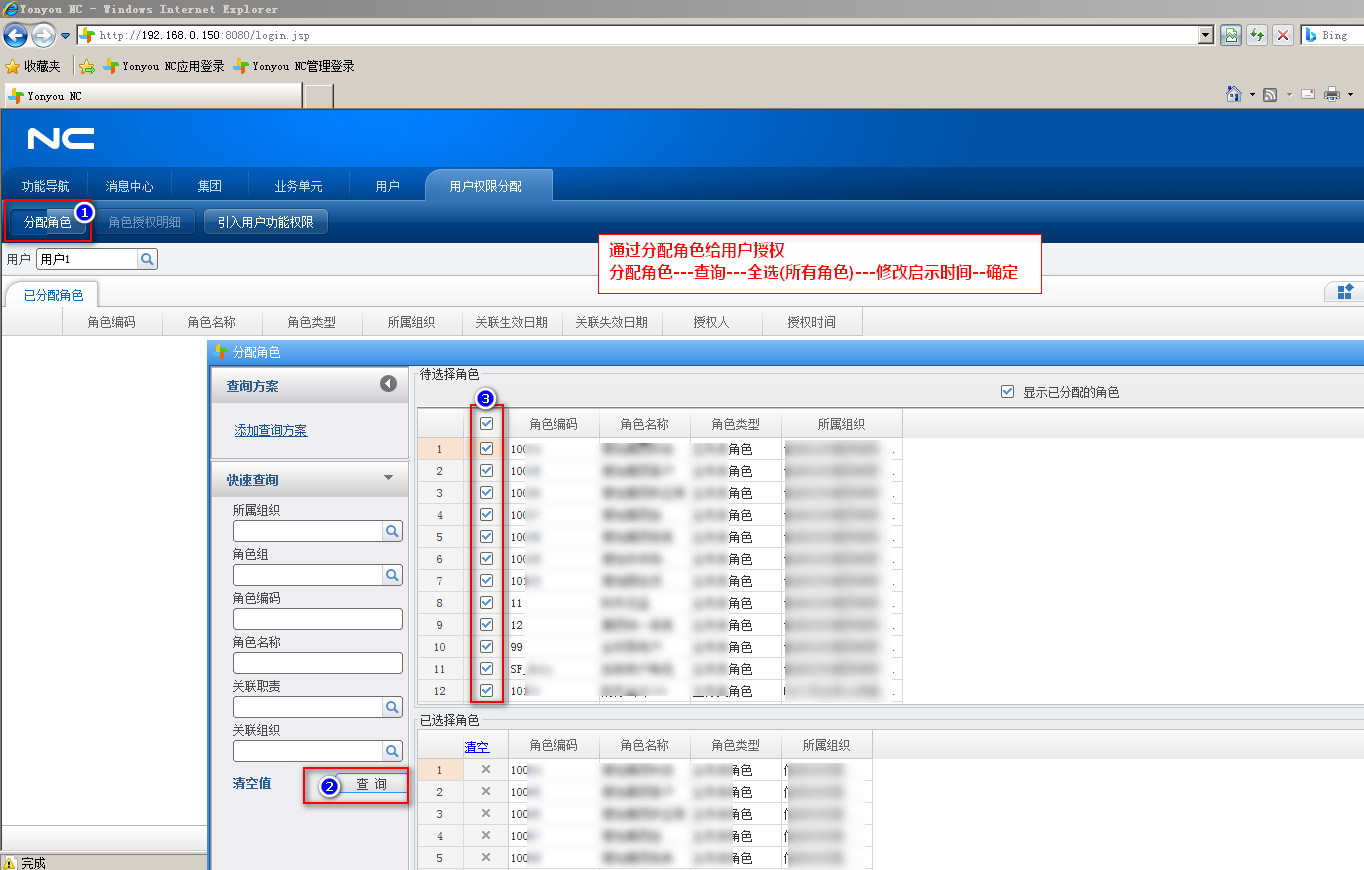The width and height of the screenshot is (1364, 870).
Task: Collapse the 查询方案 panel with arrow icon
Action: pyautogui.click(x=389, y=384)
